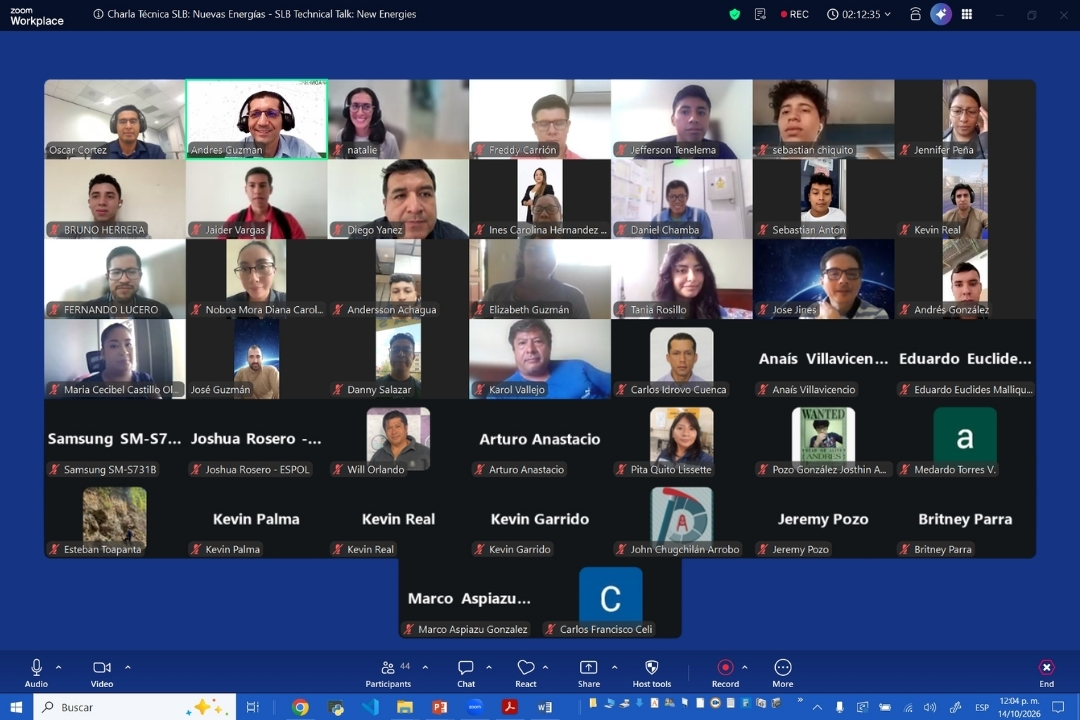Start screen sharing with Share
The image size is (1080, 720).
pos(588,673)
